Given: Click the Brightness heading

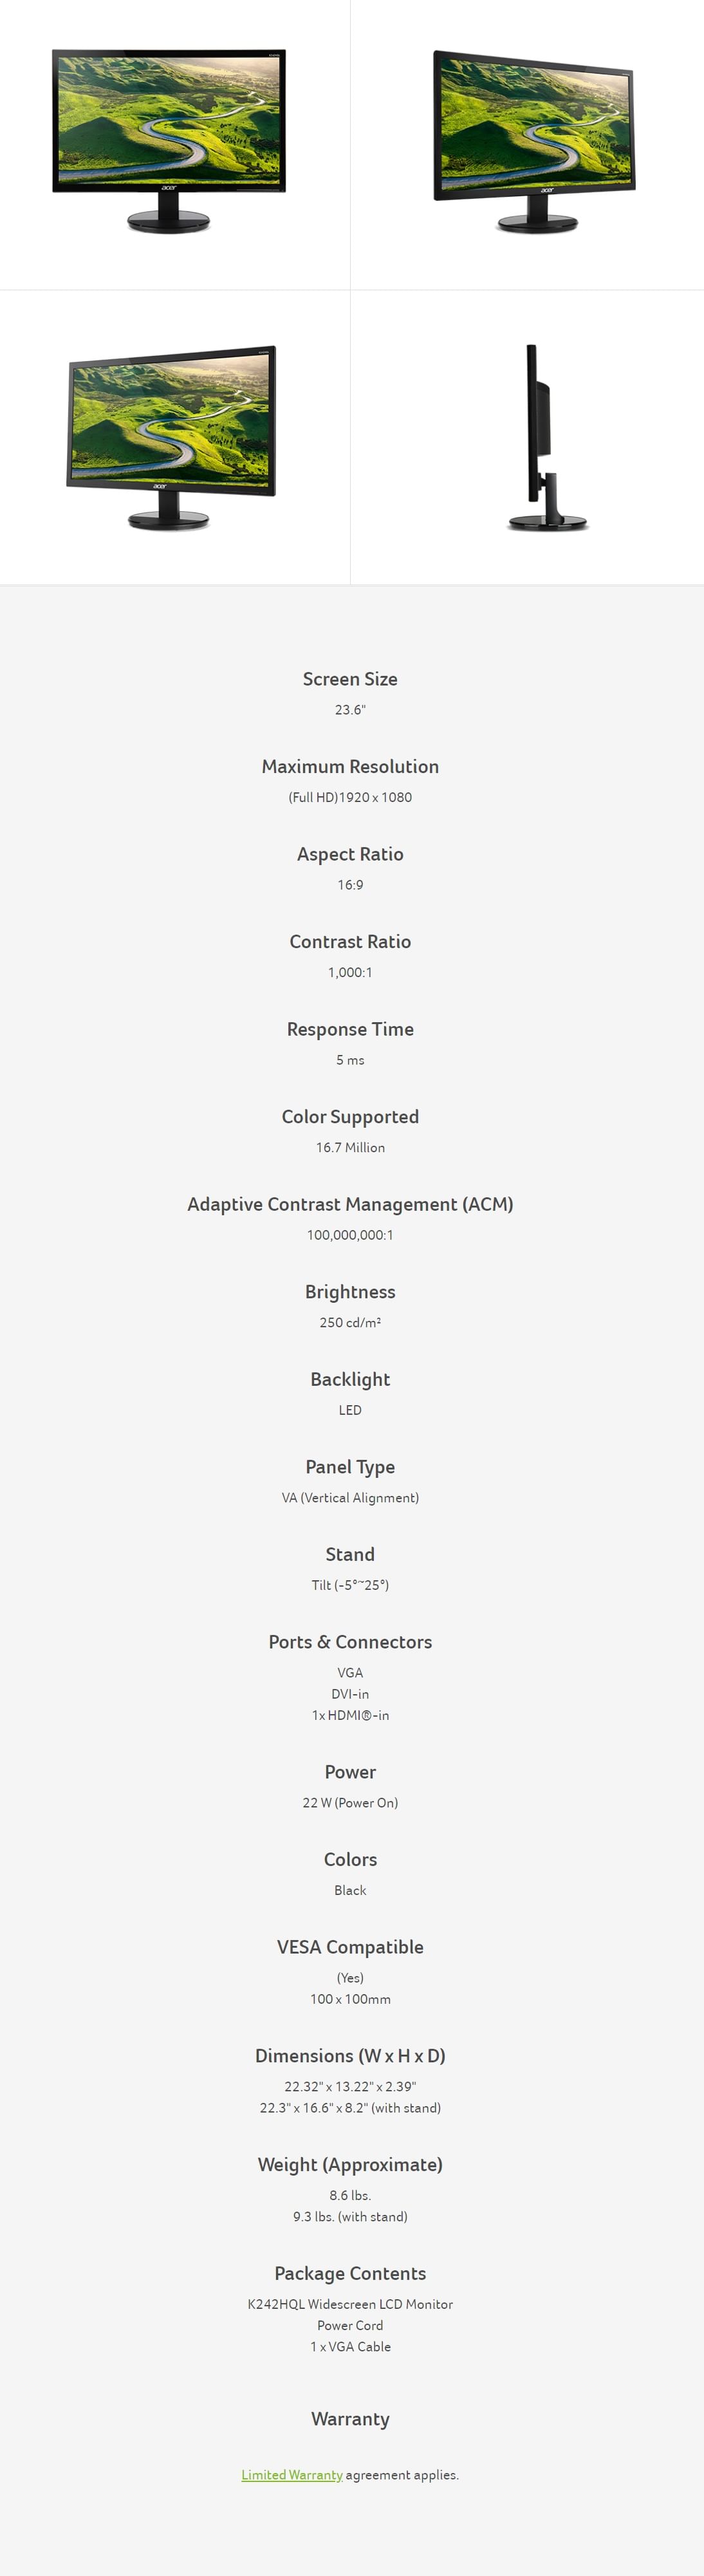Looking at the screenshot, I should coord(350,1291).
